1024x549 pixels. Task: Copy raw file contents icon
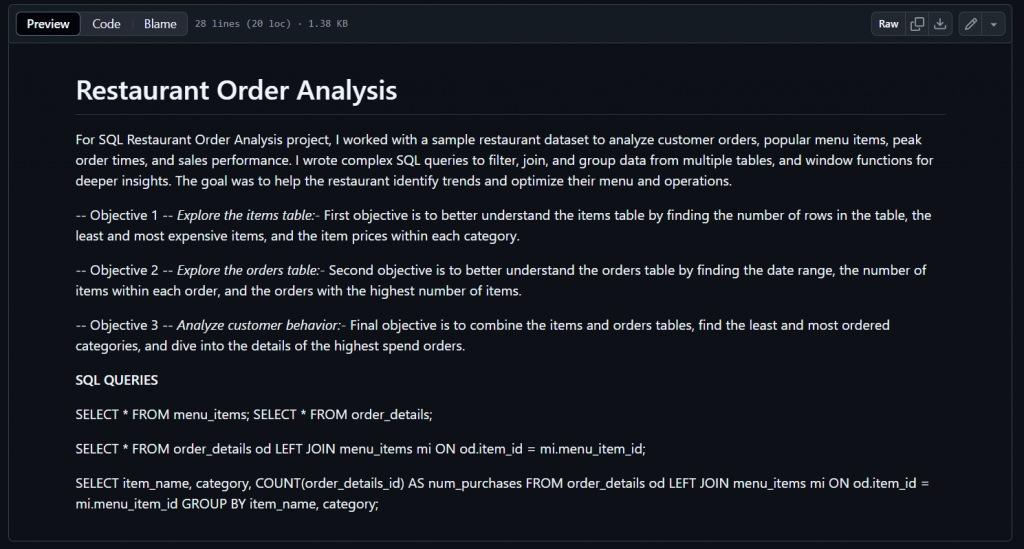917,24
